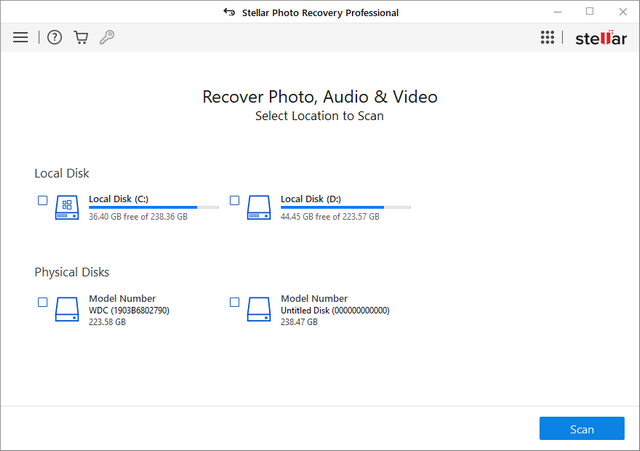Click the Untitled Disk drive icon
The image size is (640, 451).
coord(260,308)
